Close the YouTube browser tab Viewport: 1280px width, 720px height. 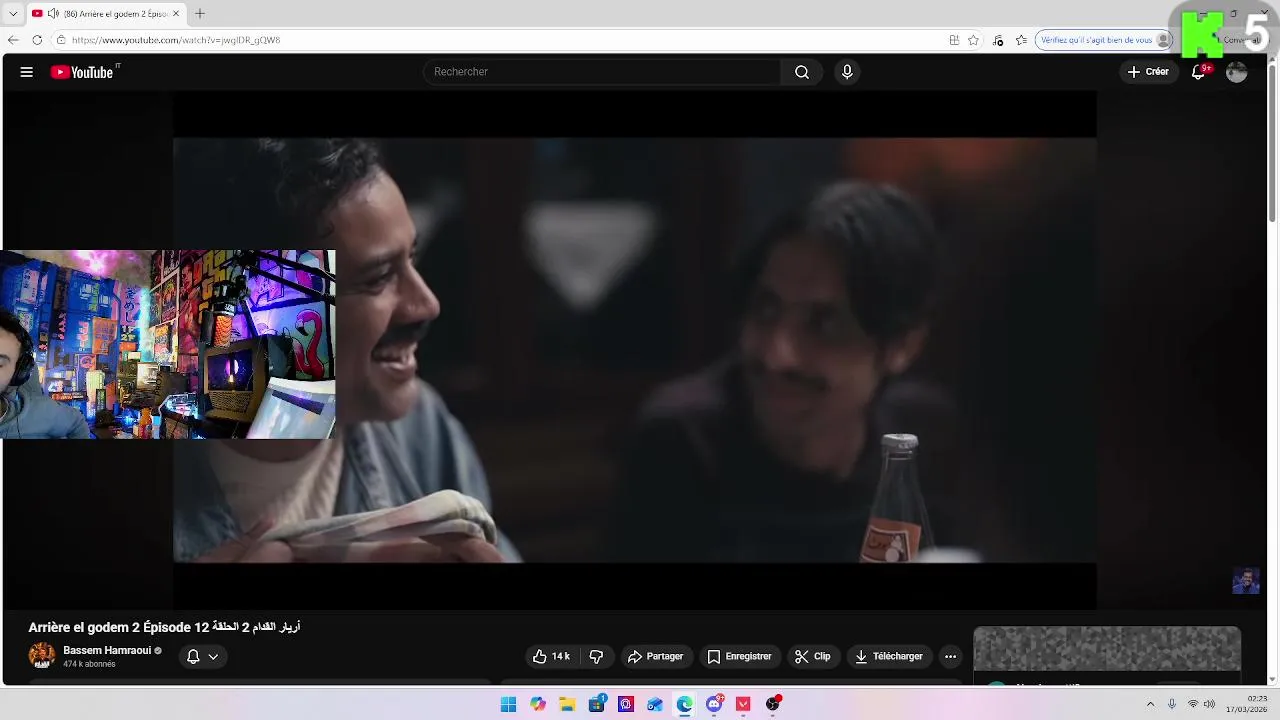point(176,14)
